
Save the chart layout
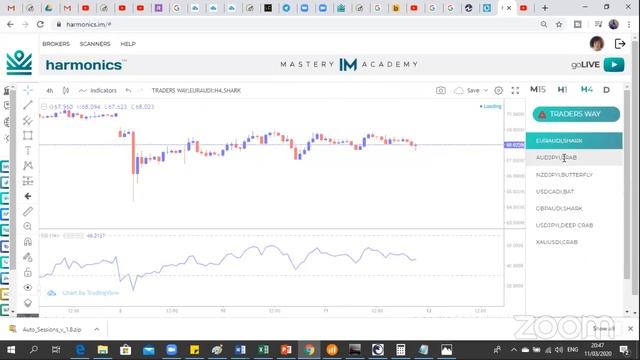click(x=467, y=91)
